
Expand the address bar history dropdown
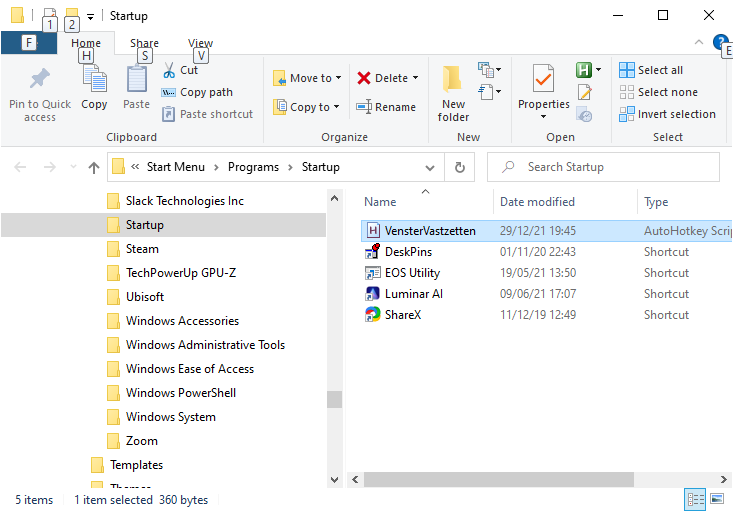click(x=430, y=167)
